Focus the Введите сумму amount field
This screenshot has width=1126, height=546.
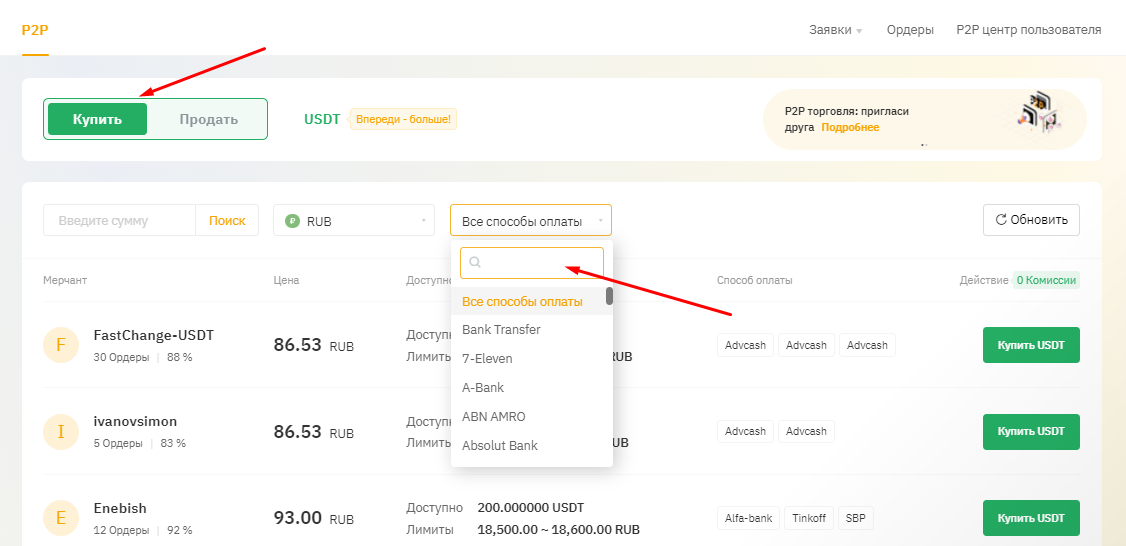point(119,221)
